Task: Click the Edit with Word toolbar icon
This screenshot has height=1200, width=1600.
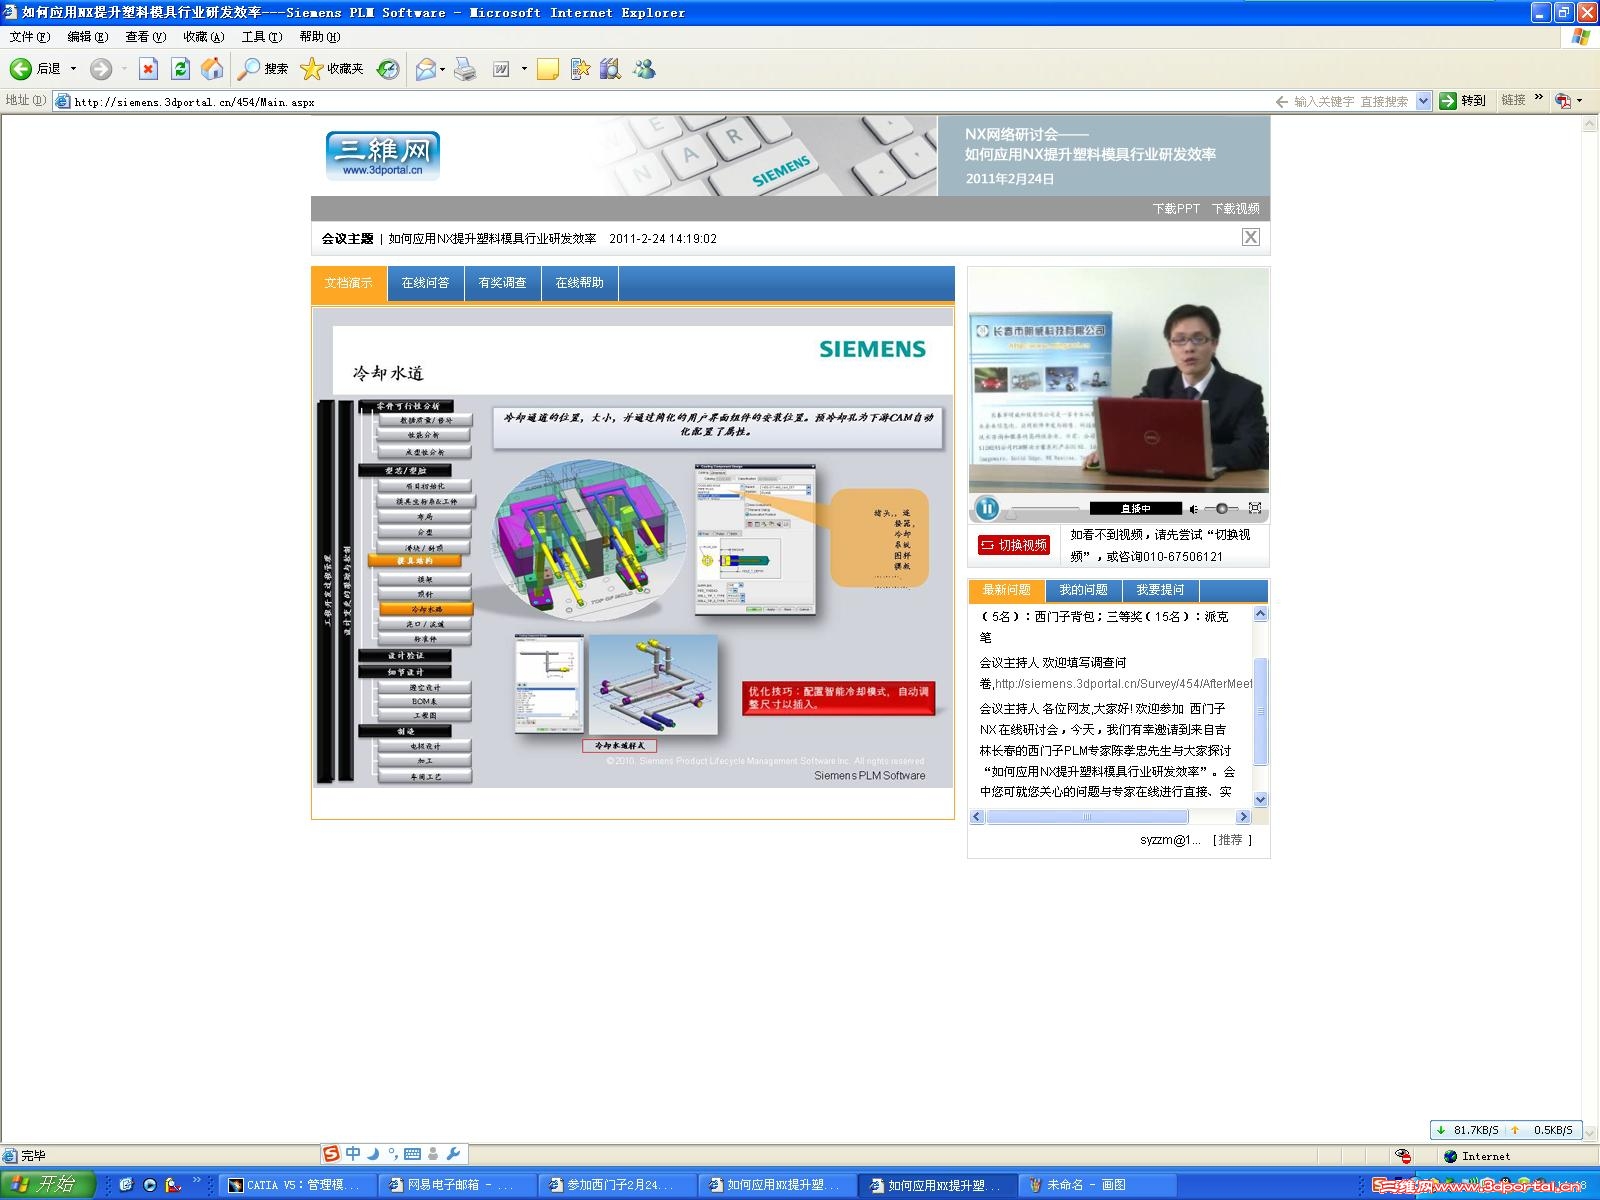Action: 501,69
